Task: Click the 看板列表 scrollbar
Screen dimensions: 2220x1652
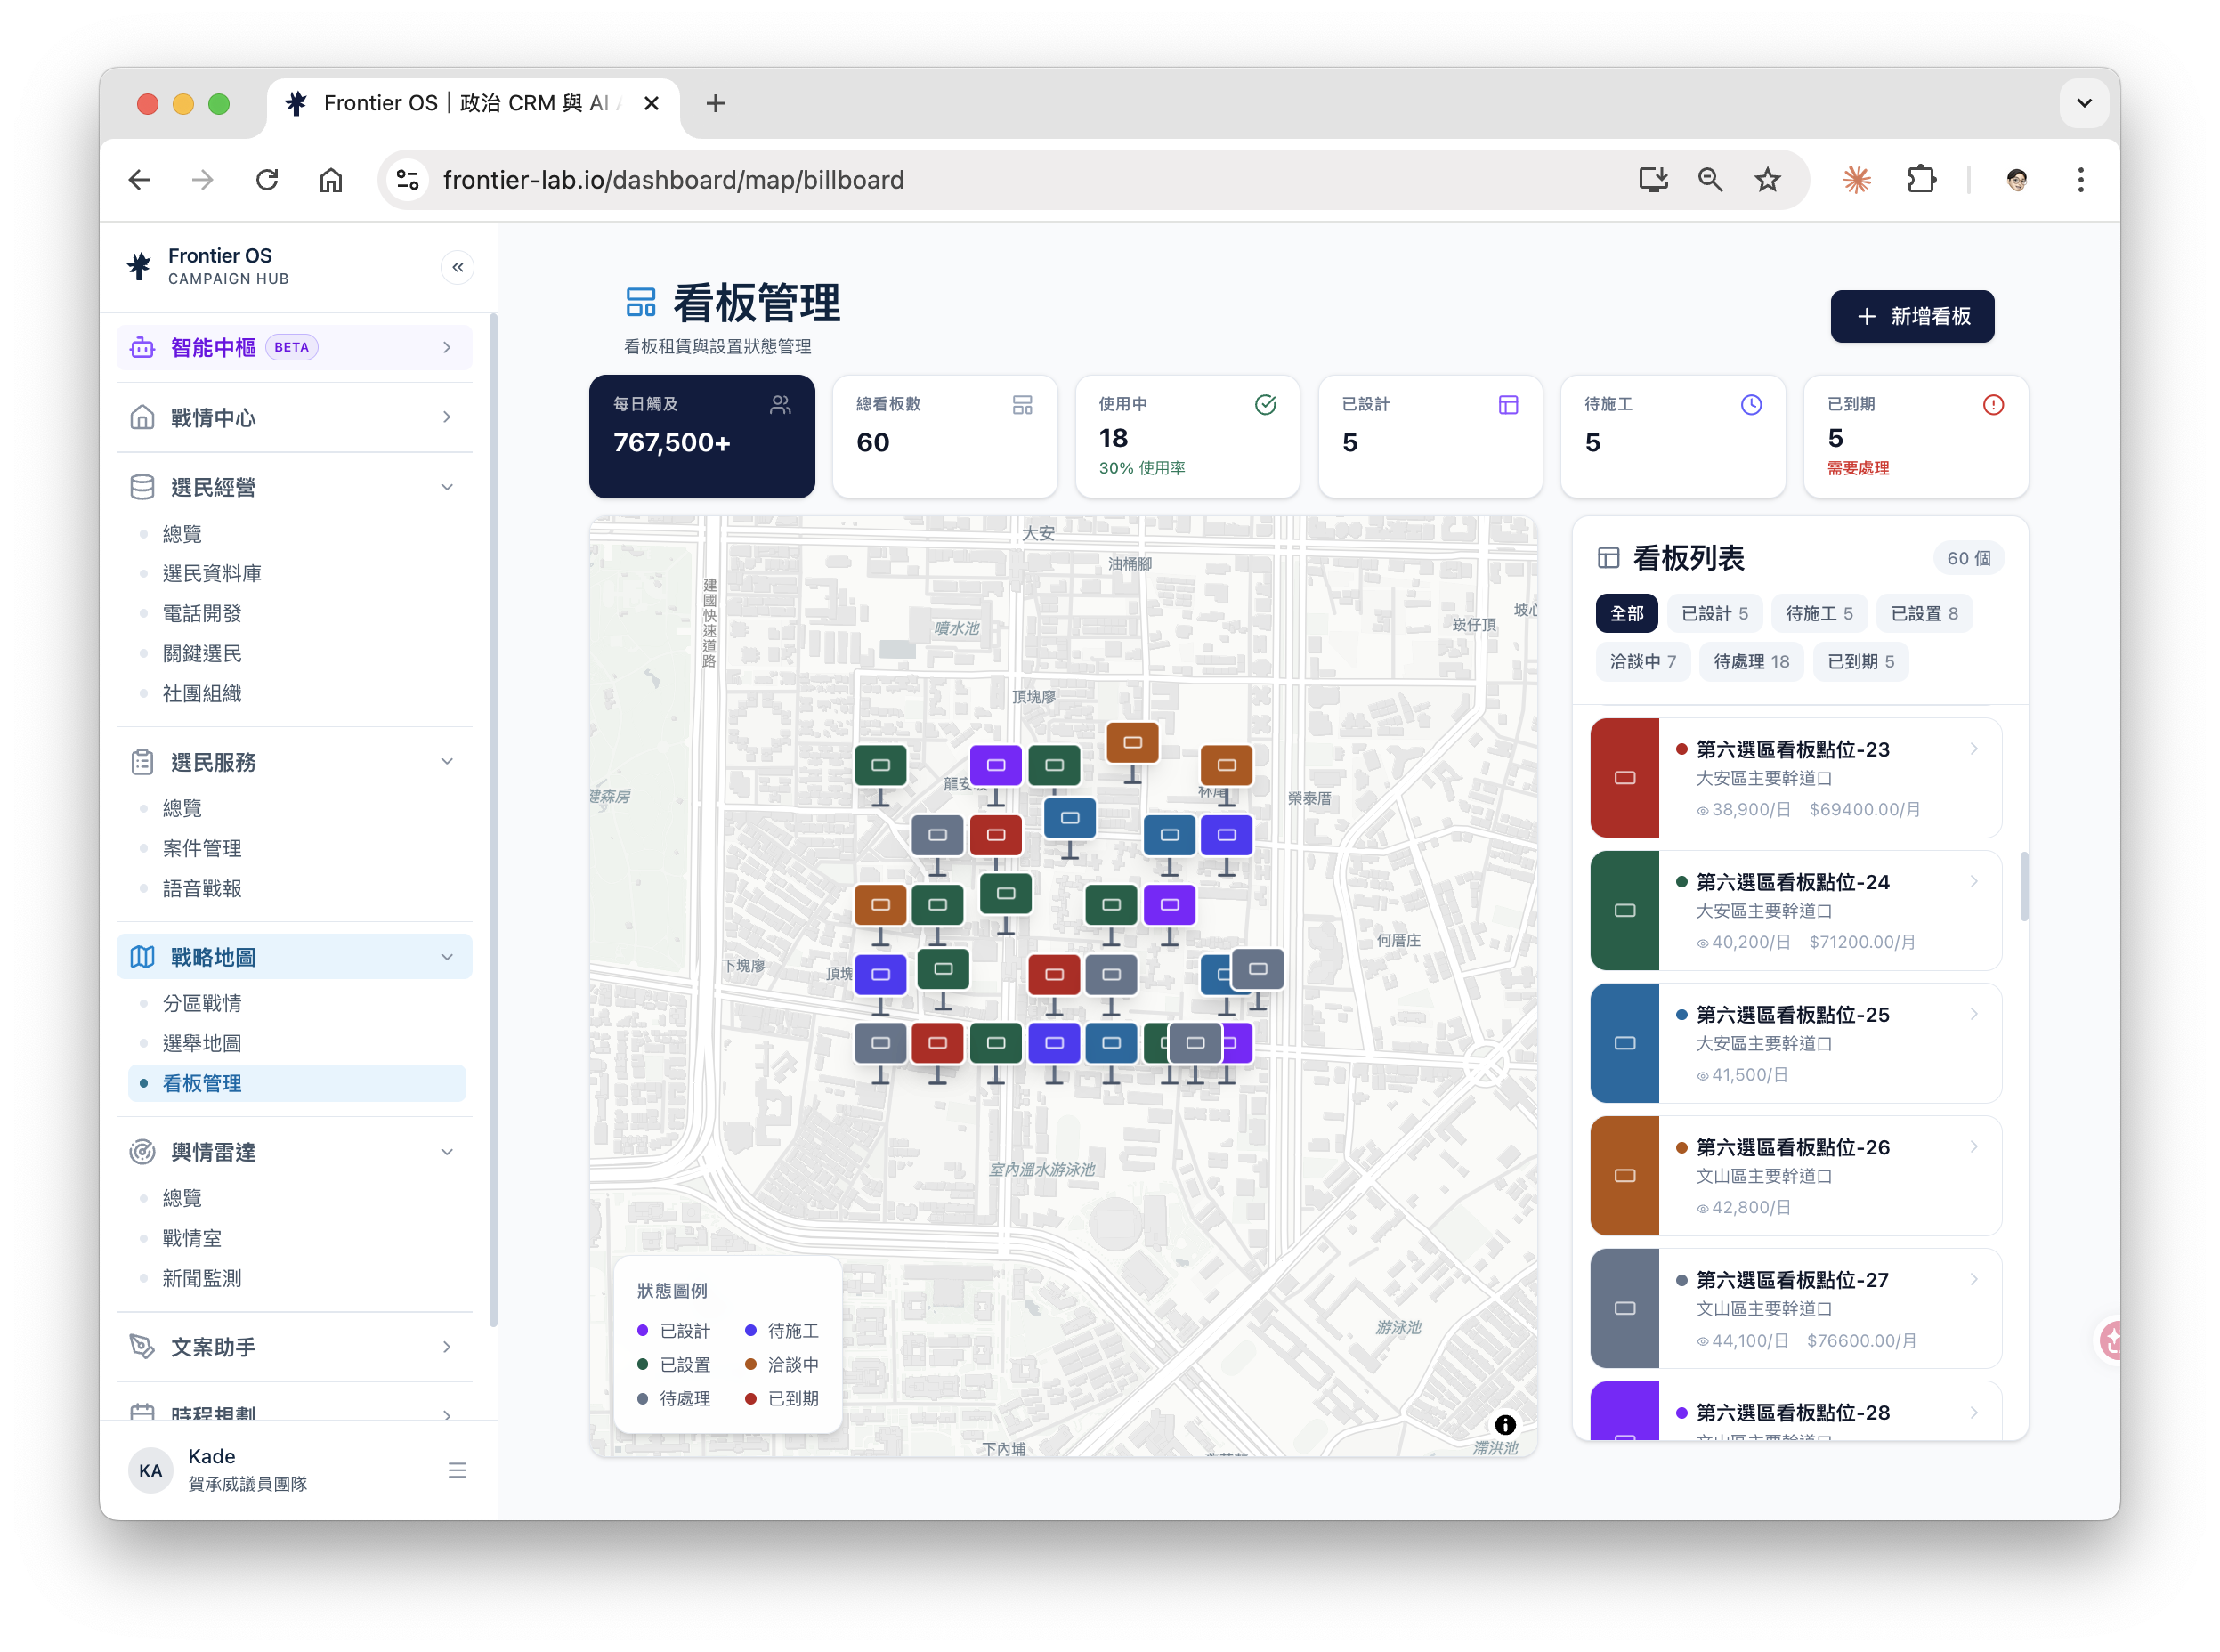Action: (2024, 886)
